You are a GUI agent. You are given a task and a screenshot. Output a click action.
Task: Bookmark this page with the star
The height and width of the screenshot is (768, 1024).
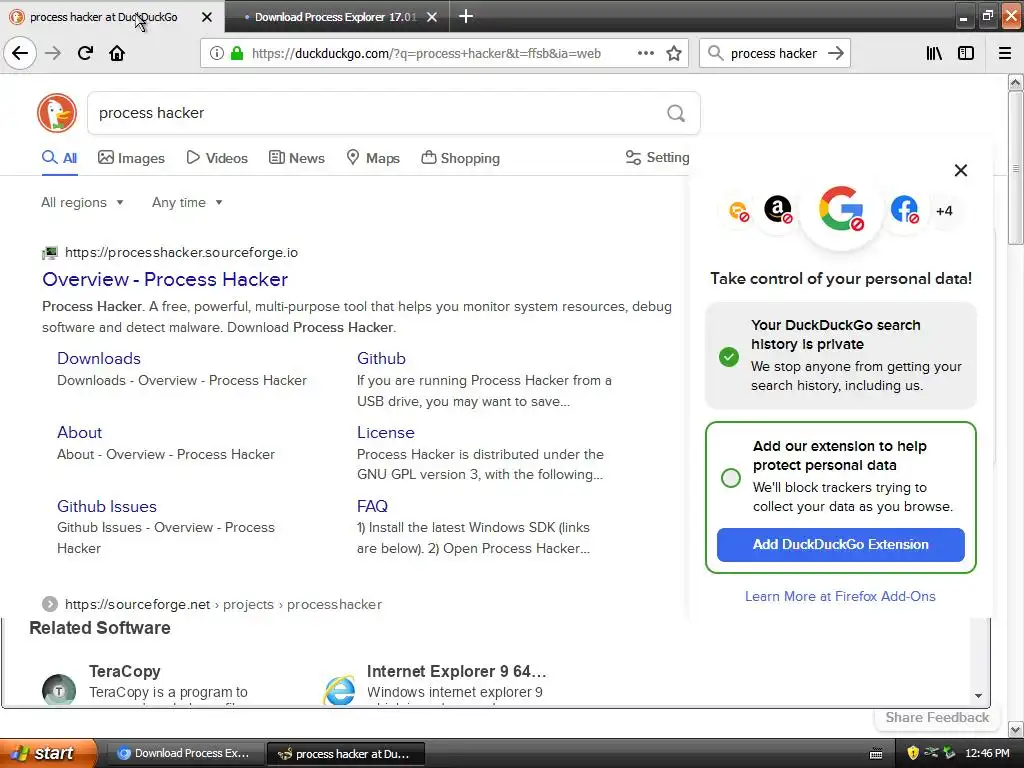(x=674, y=53)
